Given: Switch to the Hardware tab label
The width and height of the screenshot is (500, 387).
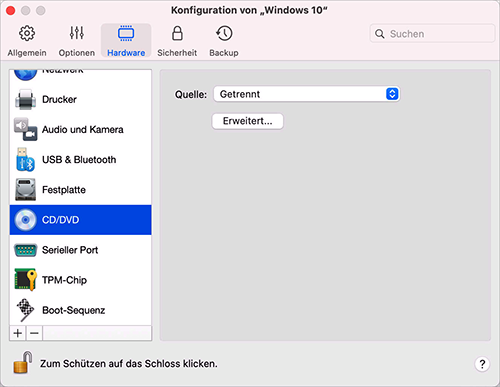Looking at the screenshot, I should pos(126,53).
